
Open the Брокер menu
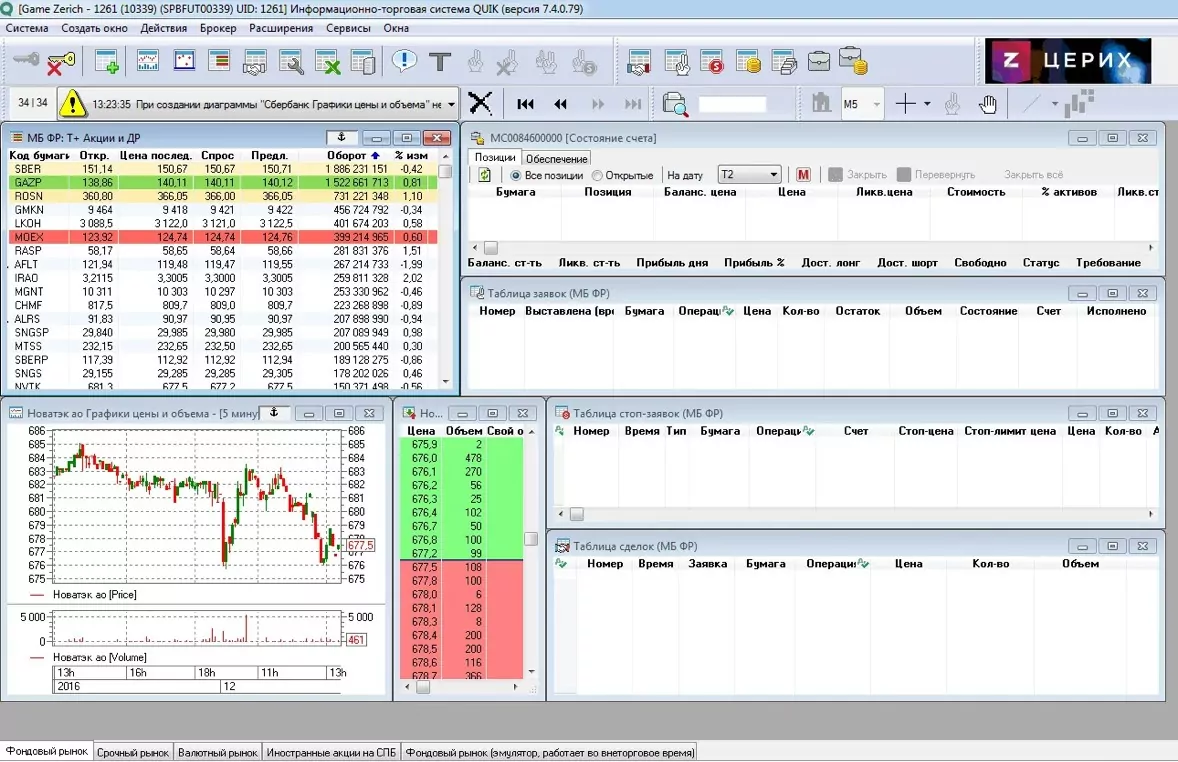click(218, 28)
